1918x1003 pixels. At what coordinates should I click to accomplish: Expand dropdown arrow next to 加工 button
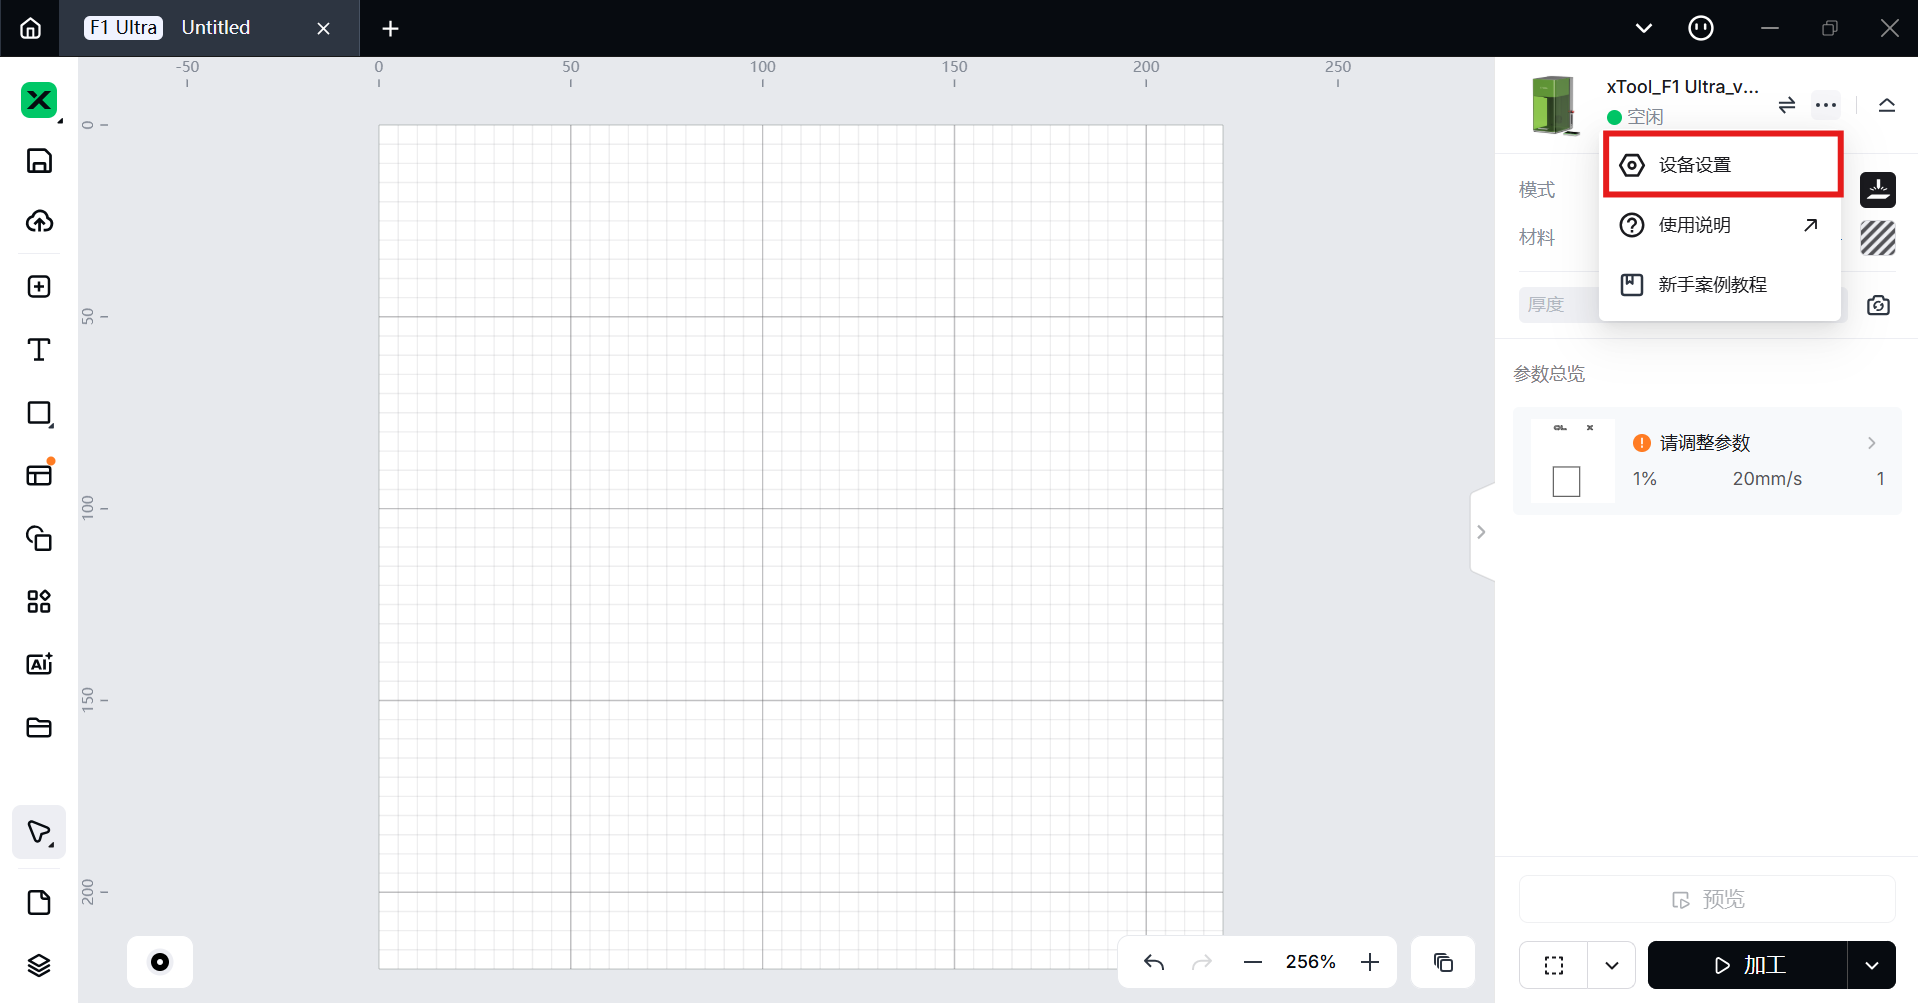1872,965
